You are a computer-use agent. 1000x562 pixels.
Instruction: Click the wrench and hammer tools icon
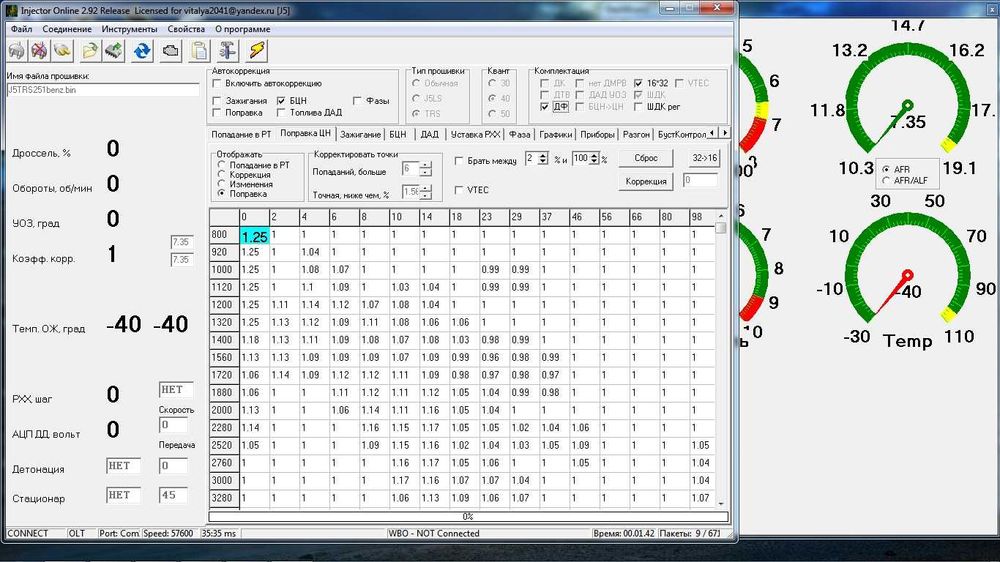228,50
